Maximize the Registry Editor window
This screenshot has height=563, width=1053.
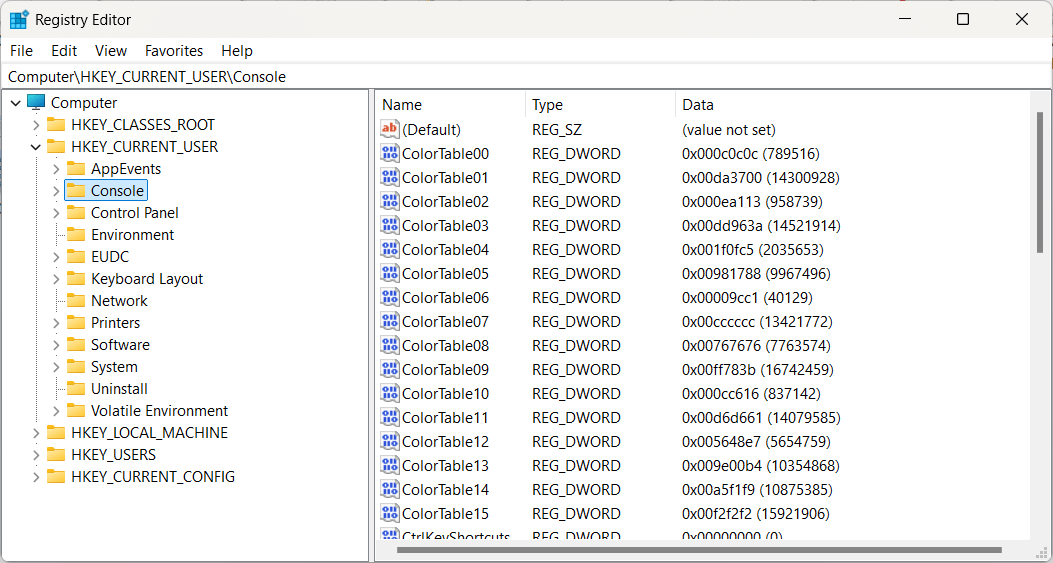coord(962,19)
